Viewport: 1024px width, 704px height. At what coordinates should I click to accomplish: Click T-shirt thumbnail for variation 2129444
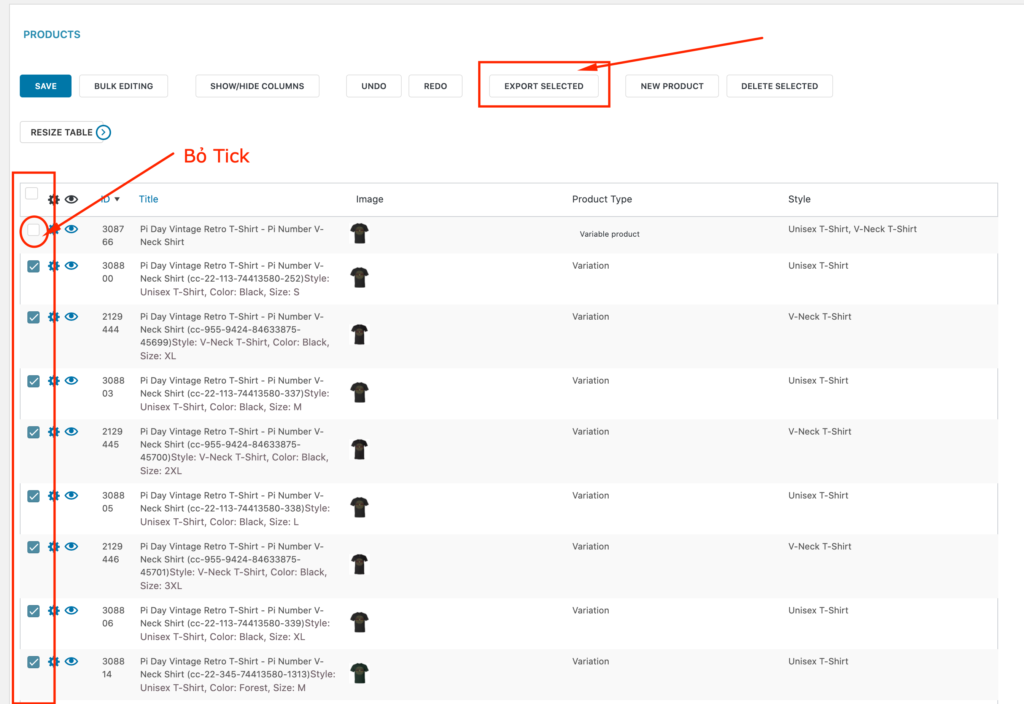359,334
